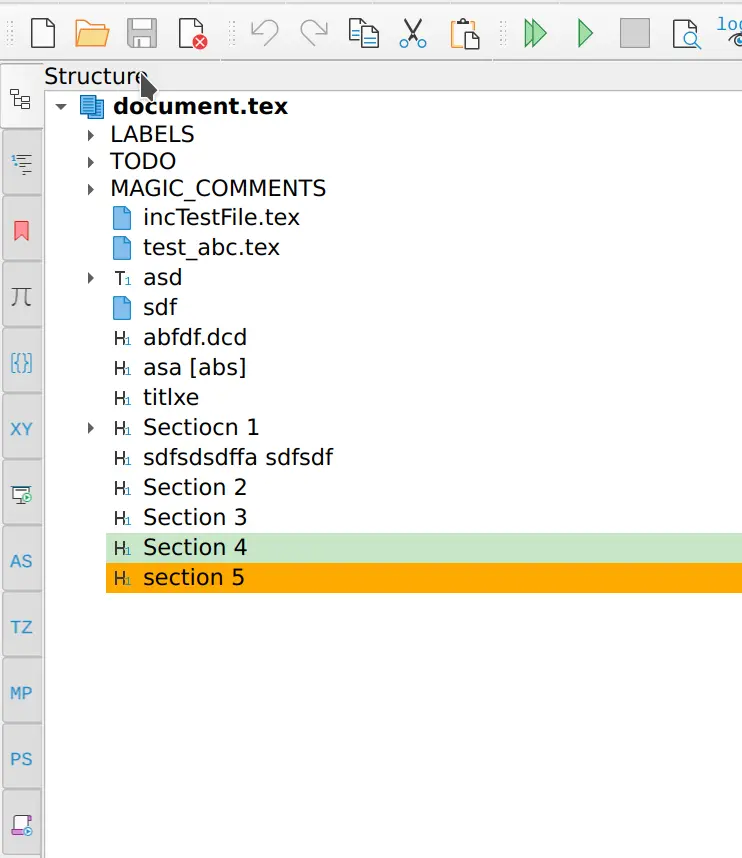Run Build & View double-arrow button
Screen dimensions: 742x858
tap(536, 34)
